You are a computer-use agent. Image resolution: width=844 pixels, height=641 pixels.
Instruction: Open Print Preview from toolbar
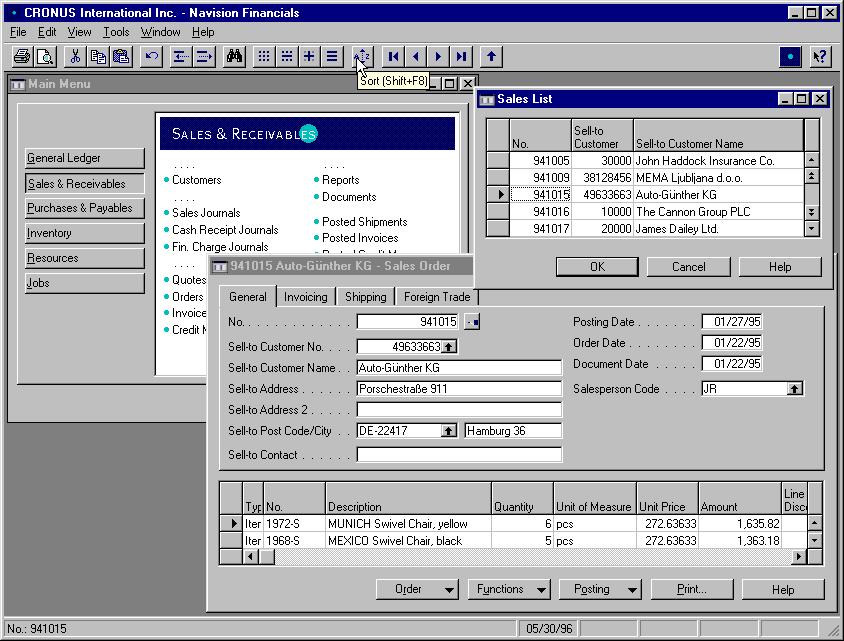click(45, 57)
